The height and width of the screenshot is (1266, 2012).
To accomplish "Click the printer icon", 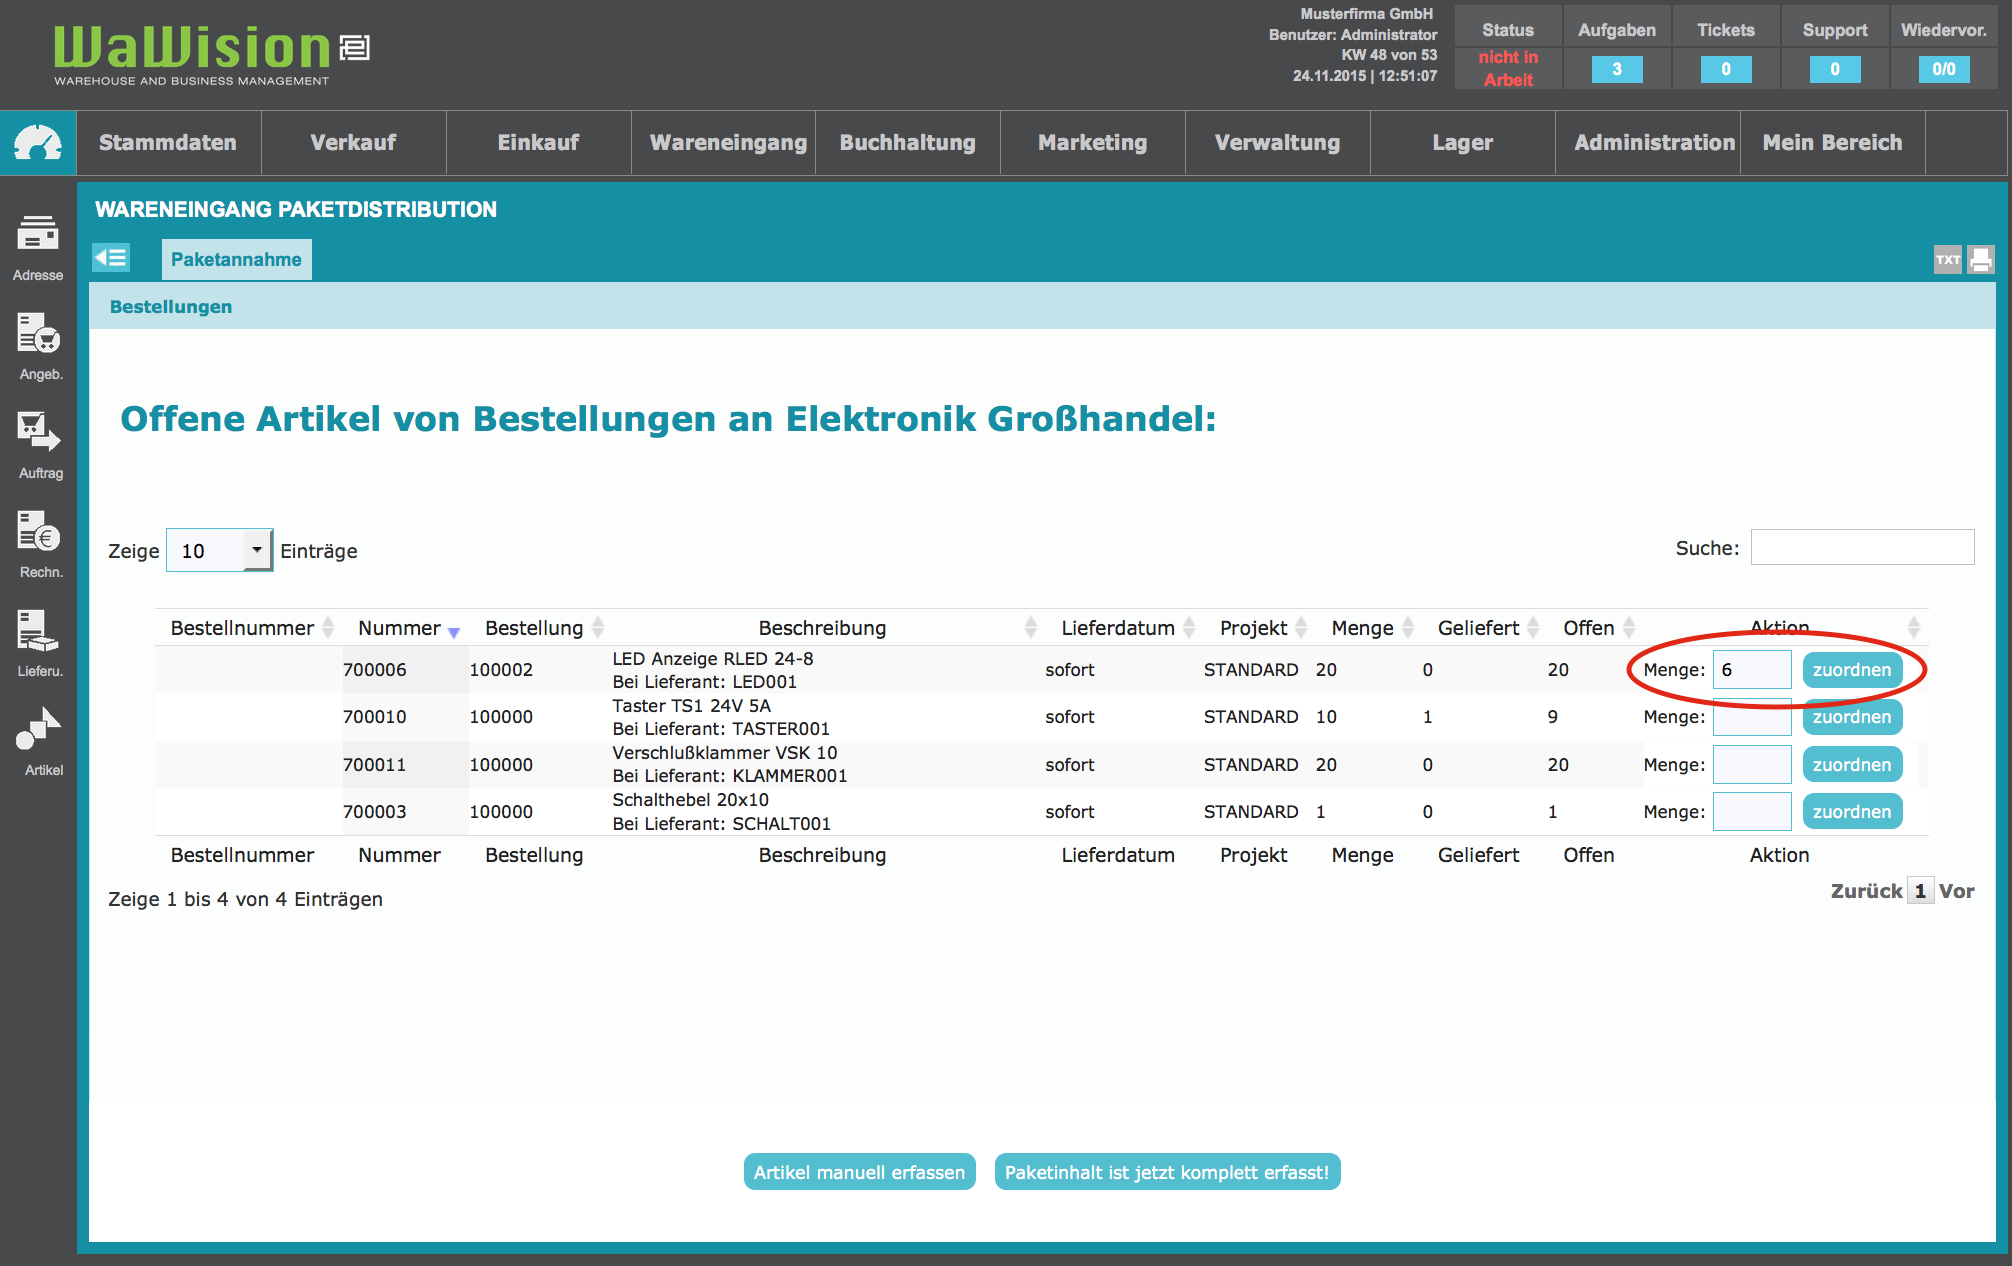I will pyautogui.click(x=1980, y=260).
